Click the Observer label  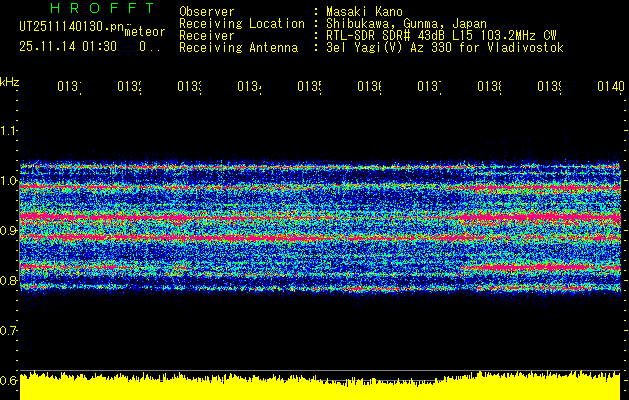click(207, 11)
